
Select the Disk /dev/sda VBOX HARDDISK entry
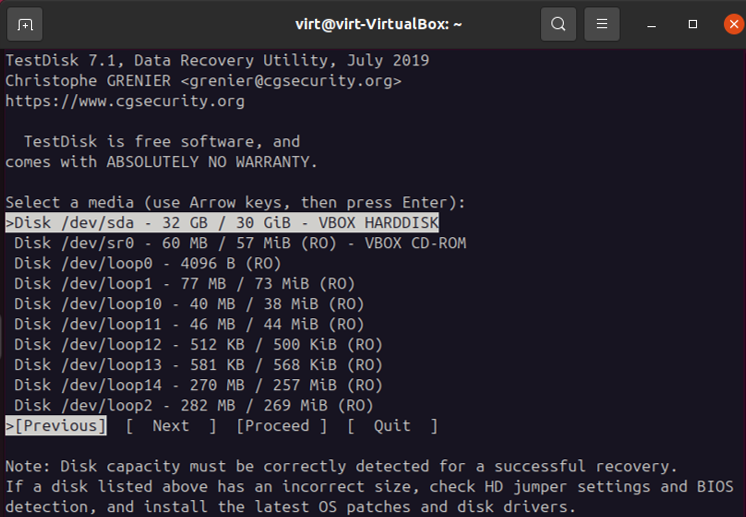click(x=222, y=223)
